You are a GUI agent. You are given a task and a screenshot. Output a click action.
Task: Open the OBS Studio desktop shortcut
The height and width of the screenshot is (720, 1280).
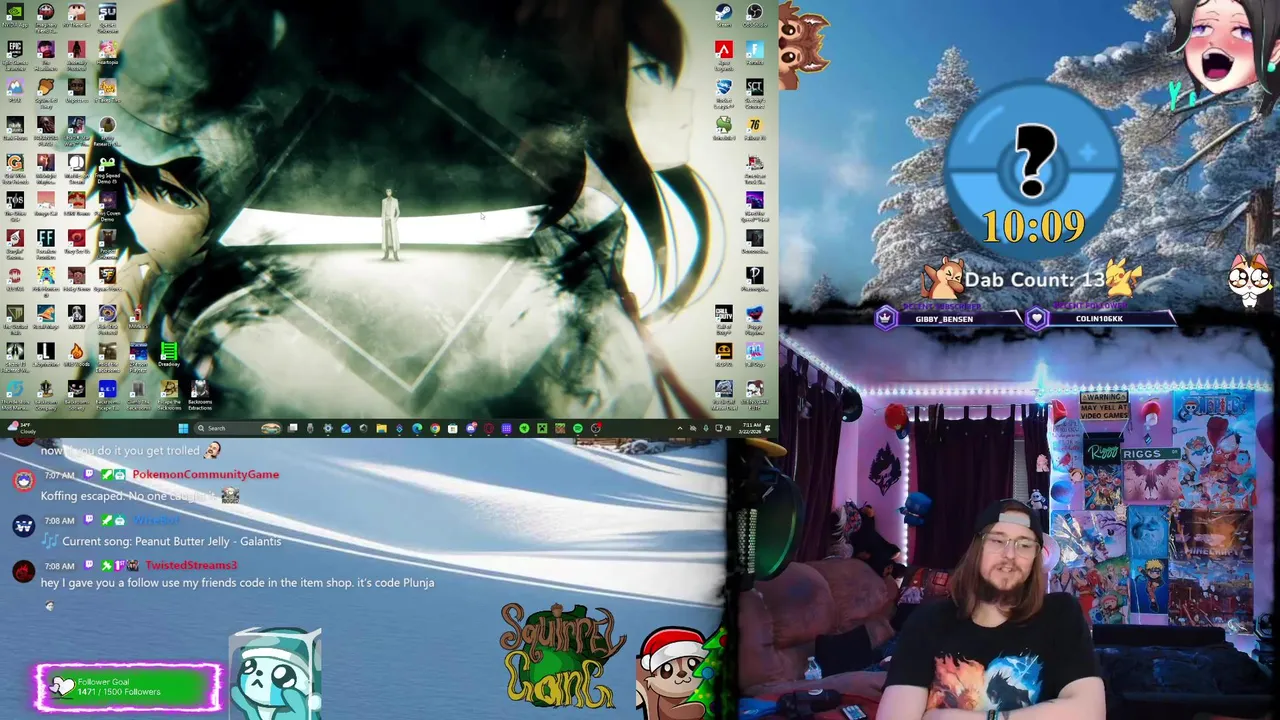point(755,15)
